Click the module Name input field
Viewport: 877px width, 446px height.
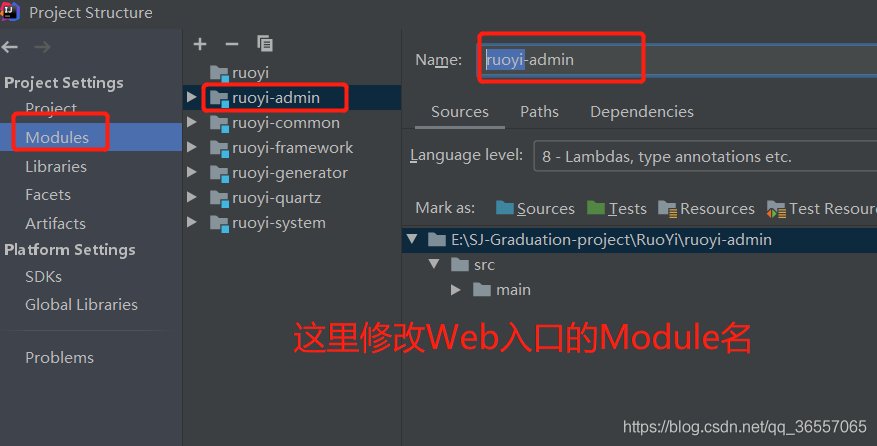[677, 59]
